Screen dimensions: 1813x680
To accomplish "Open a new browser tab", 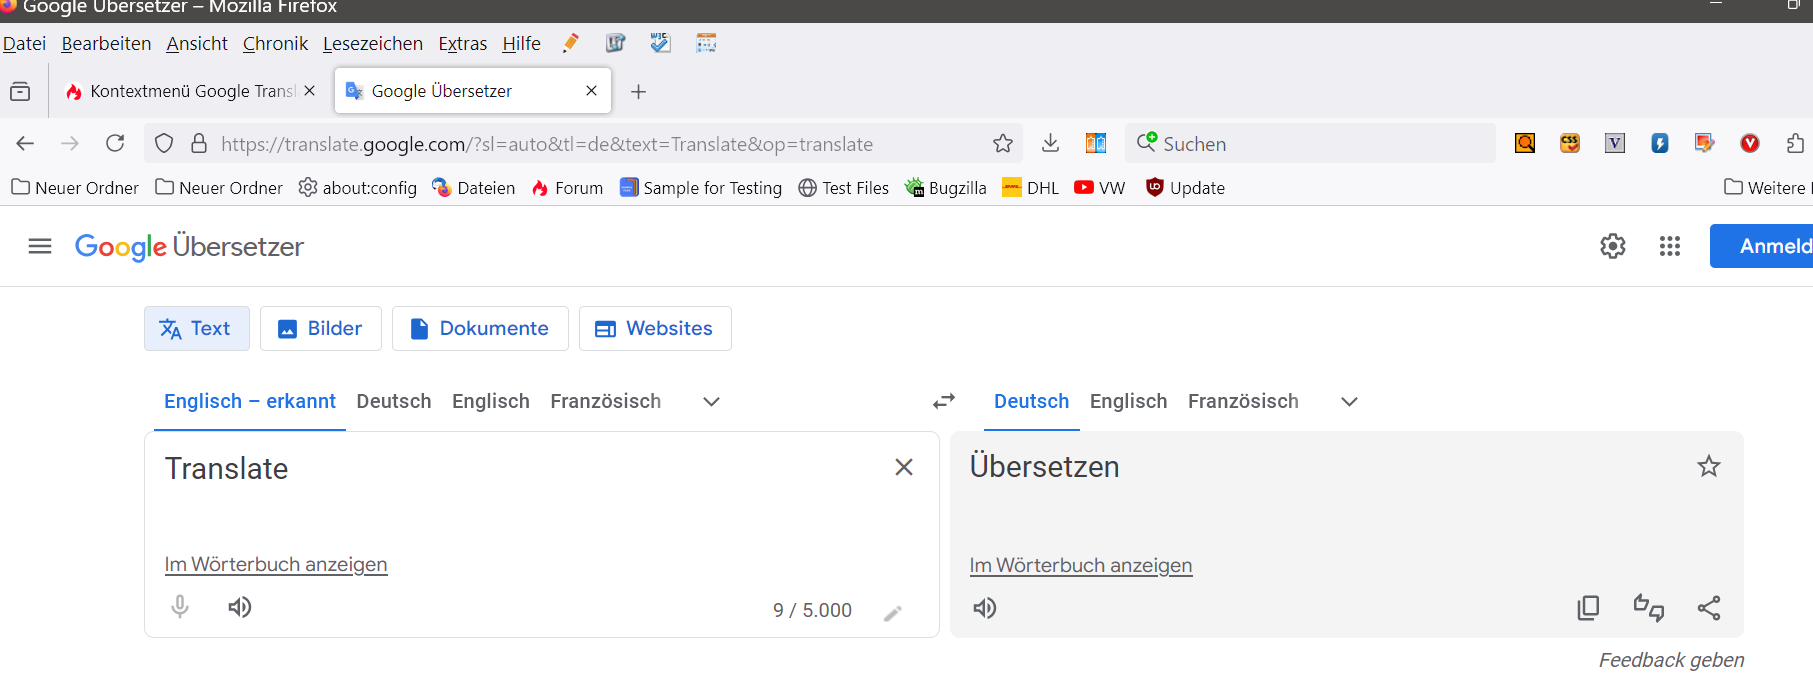I will click(639, 92).
